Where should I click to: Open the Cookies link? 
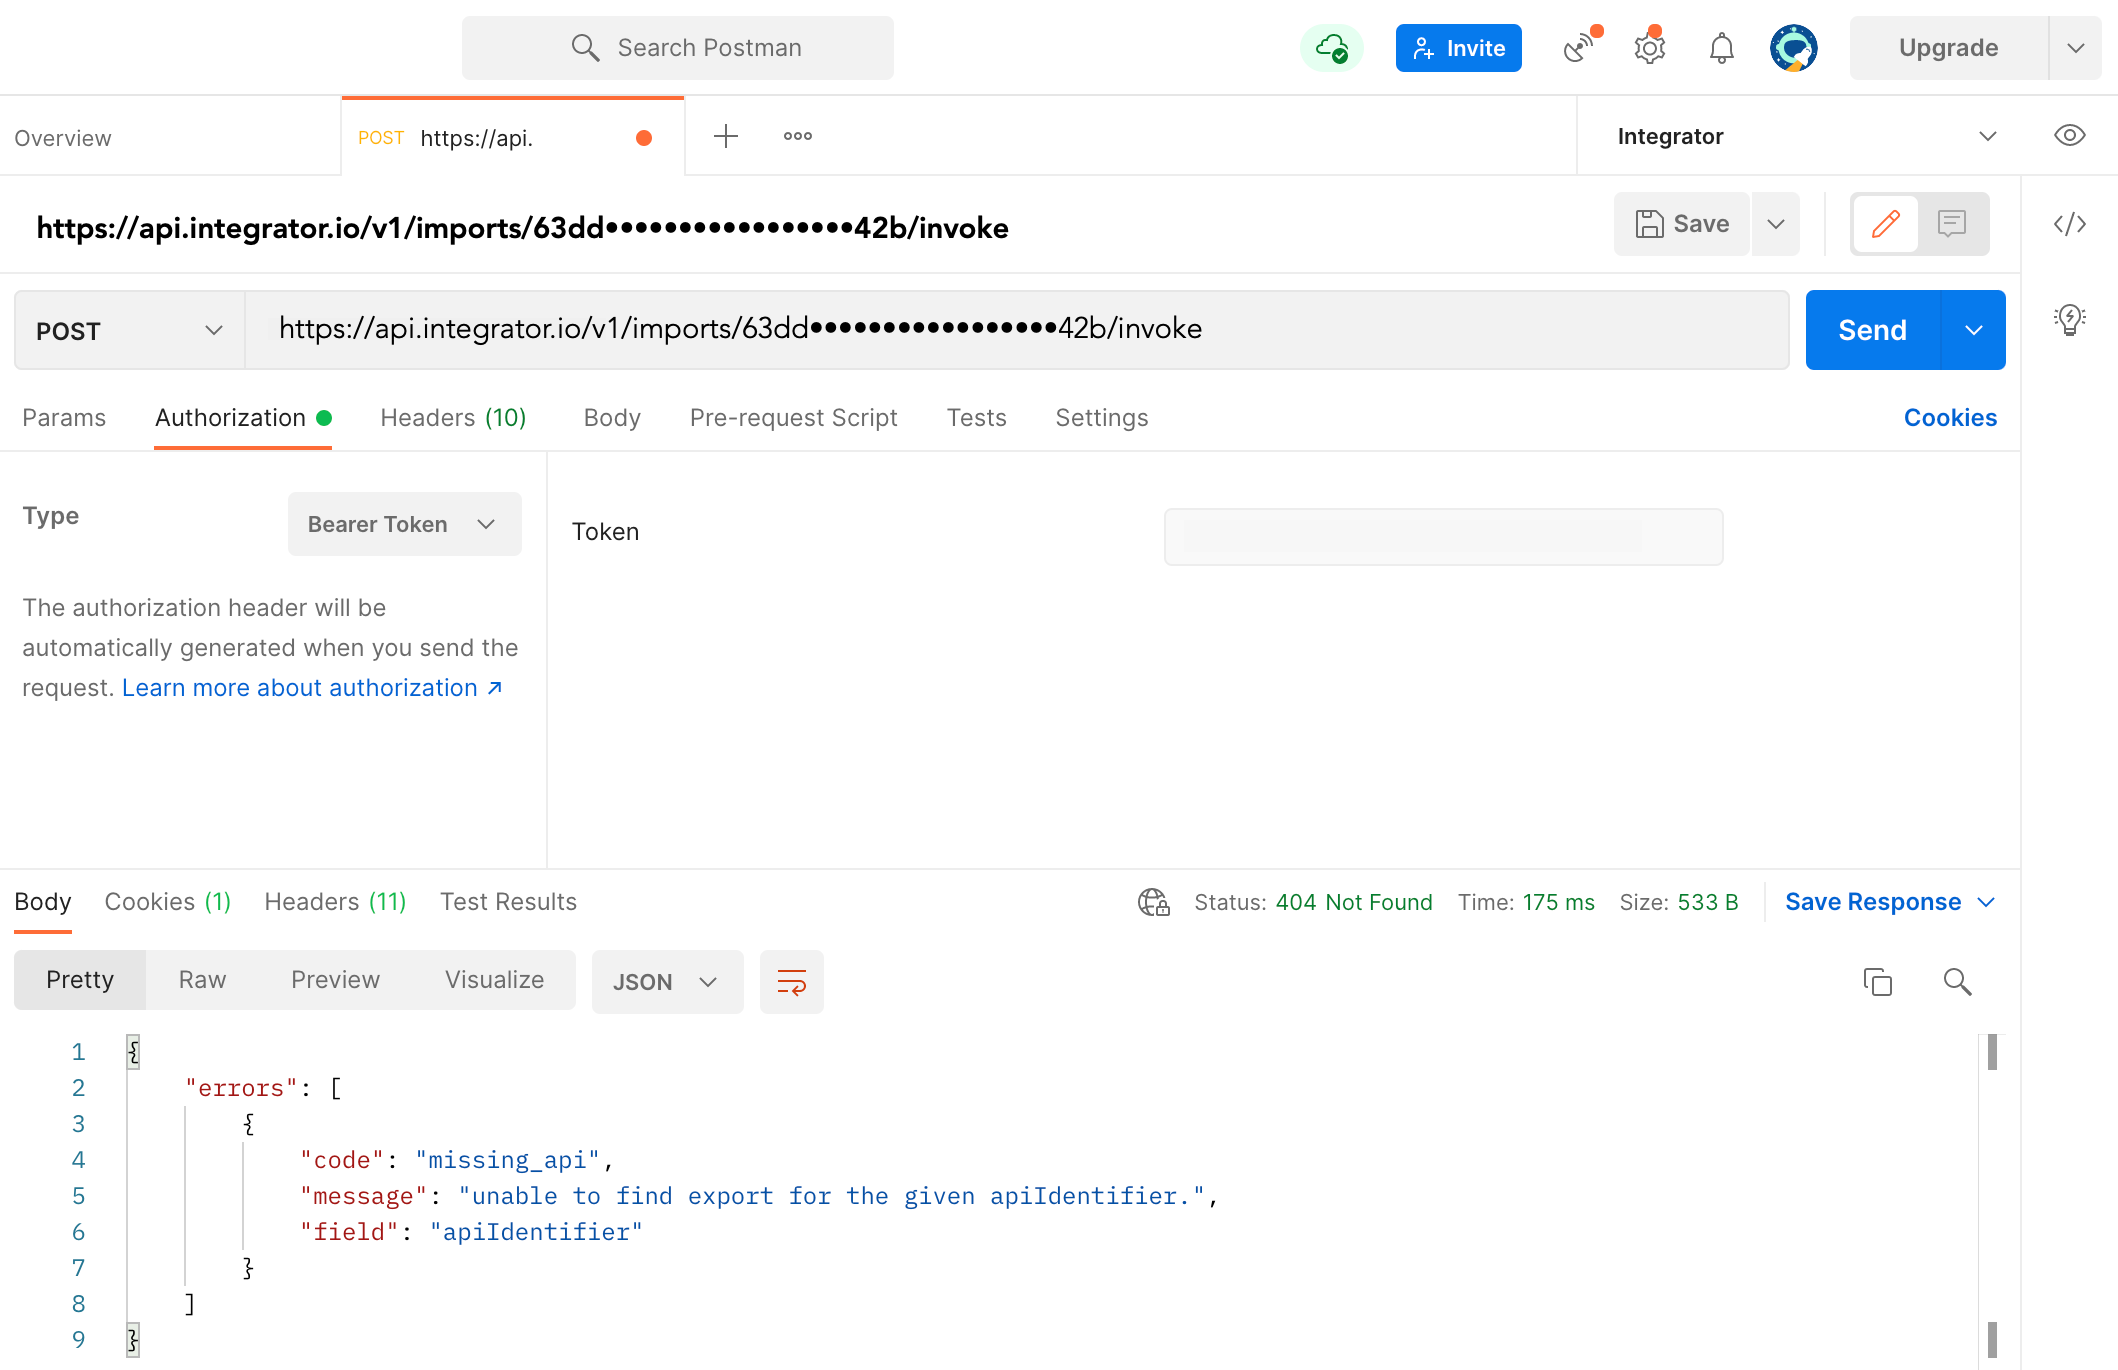point(1950,418)
